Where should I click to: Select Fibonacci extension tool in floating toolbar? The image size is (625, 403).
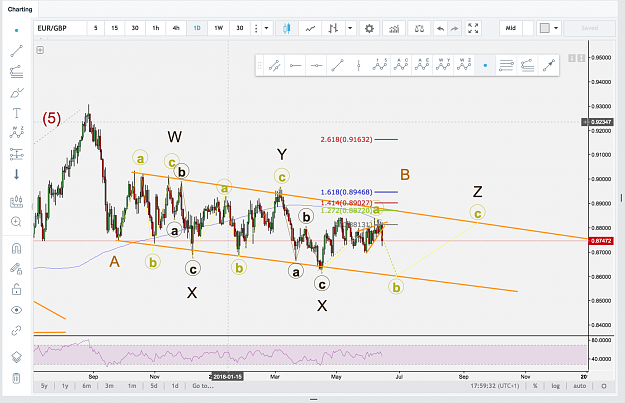coord(527,65)
